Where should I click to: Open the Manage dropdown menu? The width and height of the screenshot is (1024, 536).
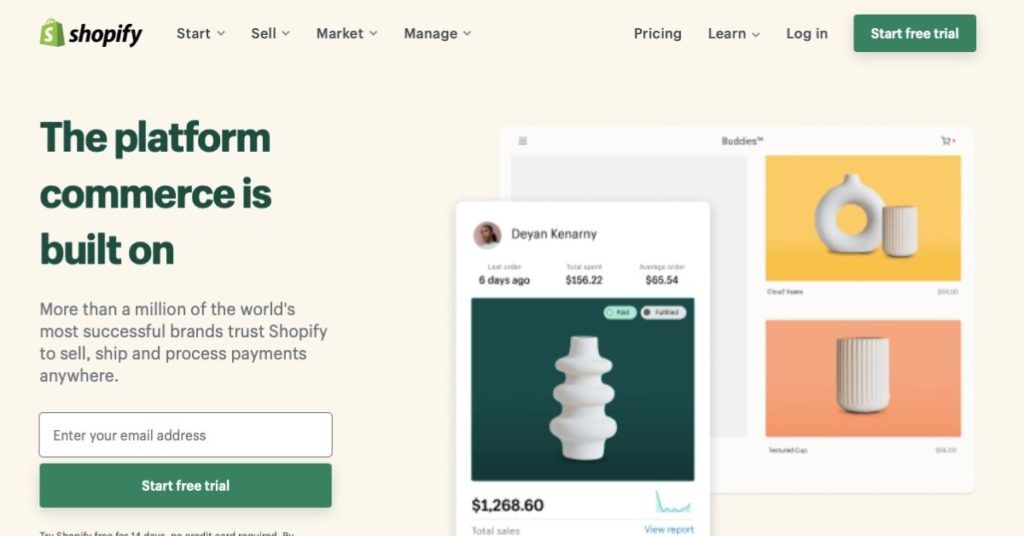pyautogui.click(x=437, y=33)
